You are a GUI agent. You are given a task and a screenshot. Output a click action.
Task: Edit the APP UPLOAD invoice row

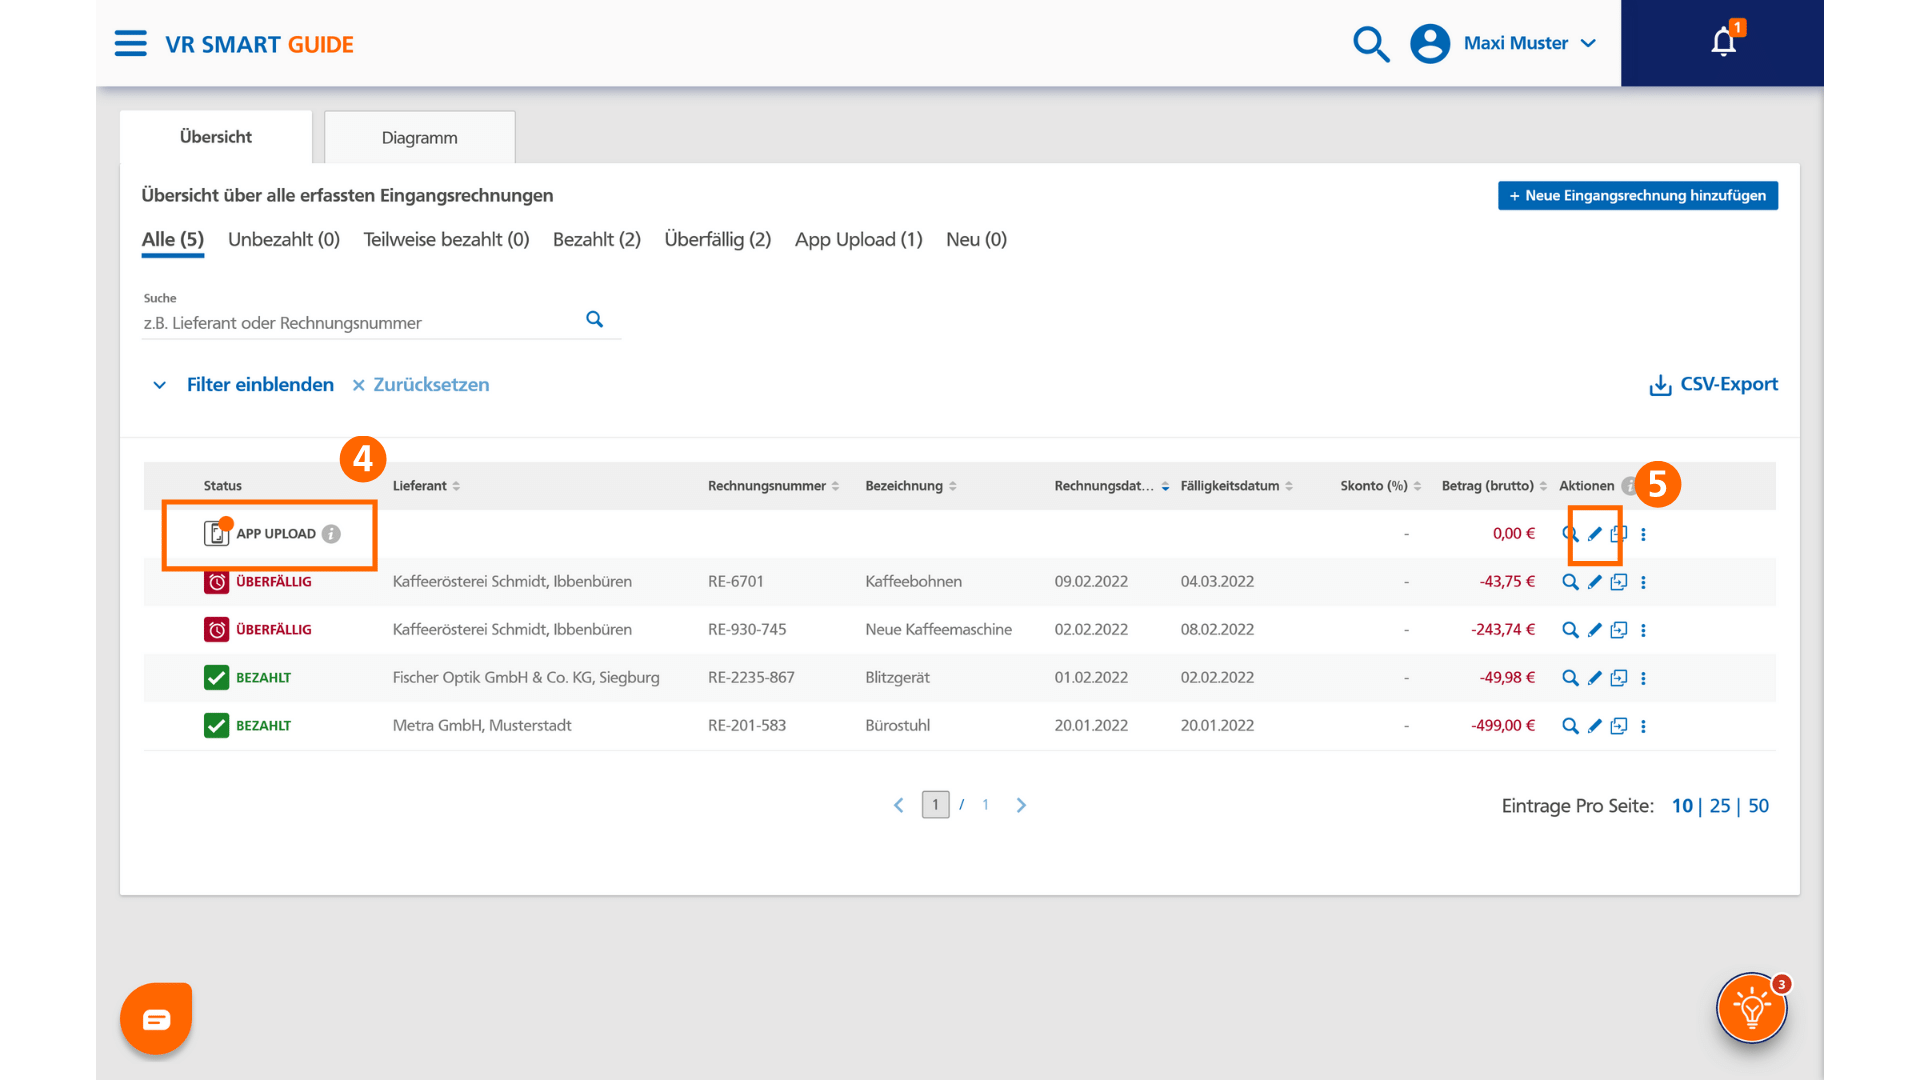[1595, 534]
